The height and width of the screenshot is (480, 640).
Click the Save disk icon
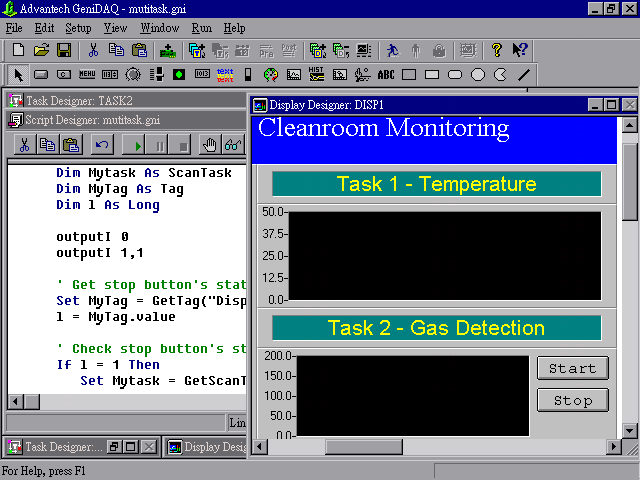coord(63,50)
